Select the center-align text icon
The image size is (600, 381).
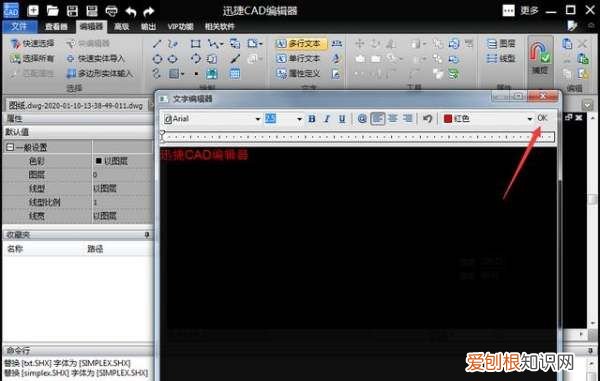click(x=393, y=119)
